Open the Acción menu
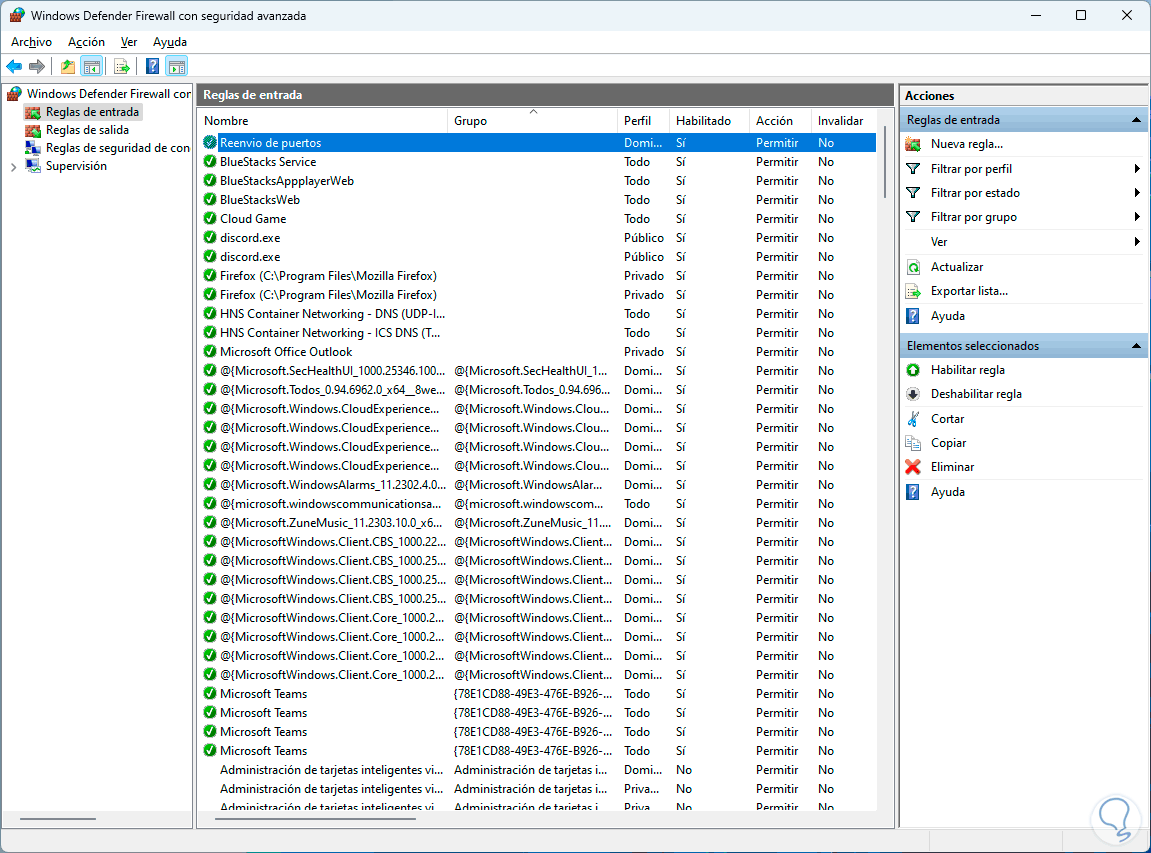The image size is (1151, 853). coord(86,42)
